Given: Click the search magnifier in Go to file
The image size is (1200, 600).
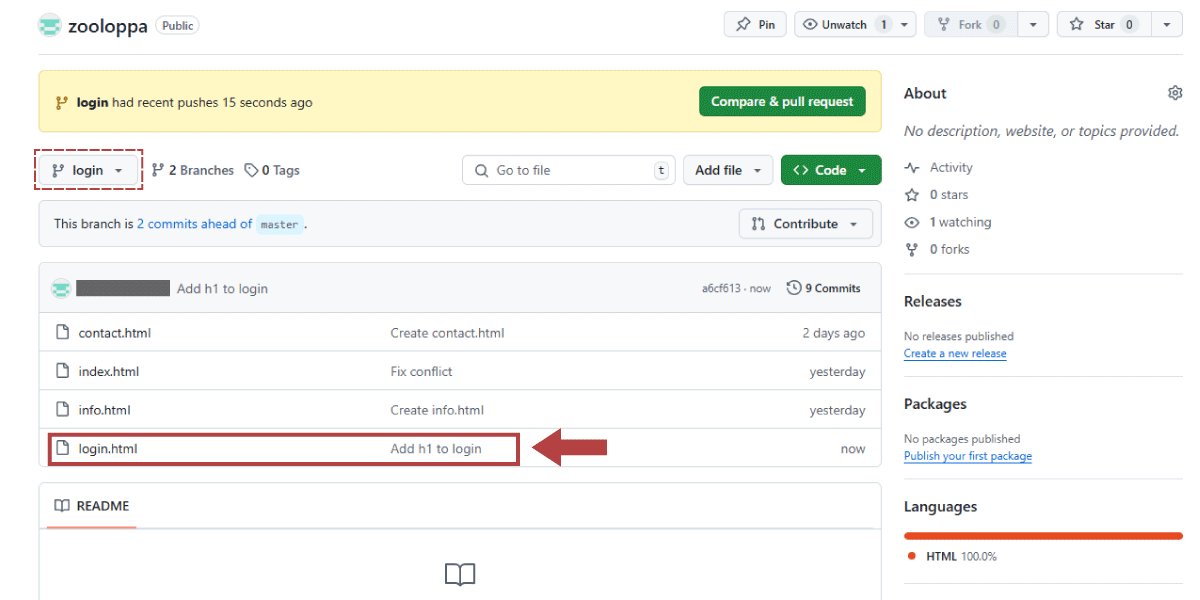Looking at the screenshot, I should click(481, 171).
